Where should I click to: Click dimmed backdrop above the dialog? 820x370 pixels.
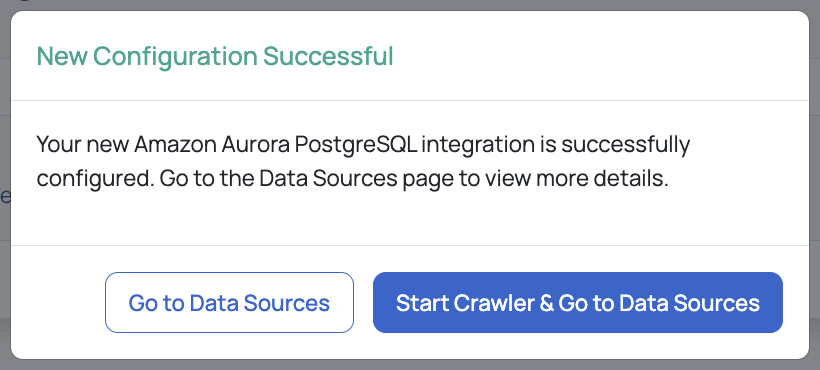click(x=410, y=5)
